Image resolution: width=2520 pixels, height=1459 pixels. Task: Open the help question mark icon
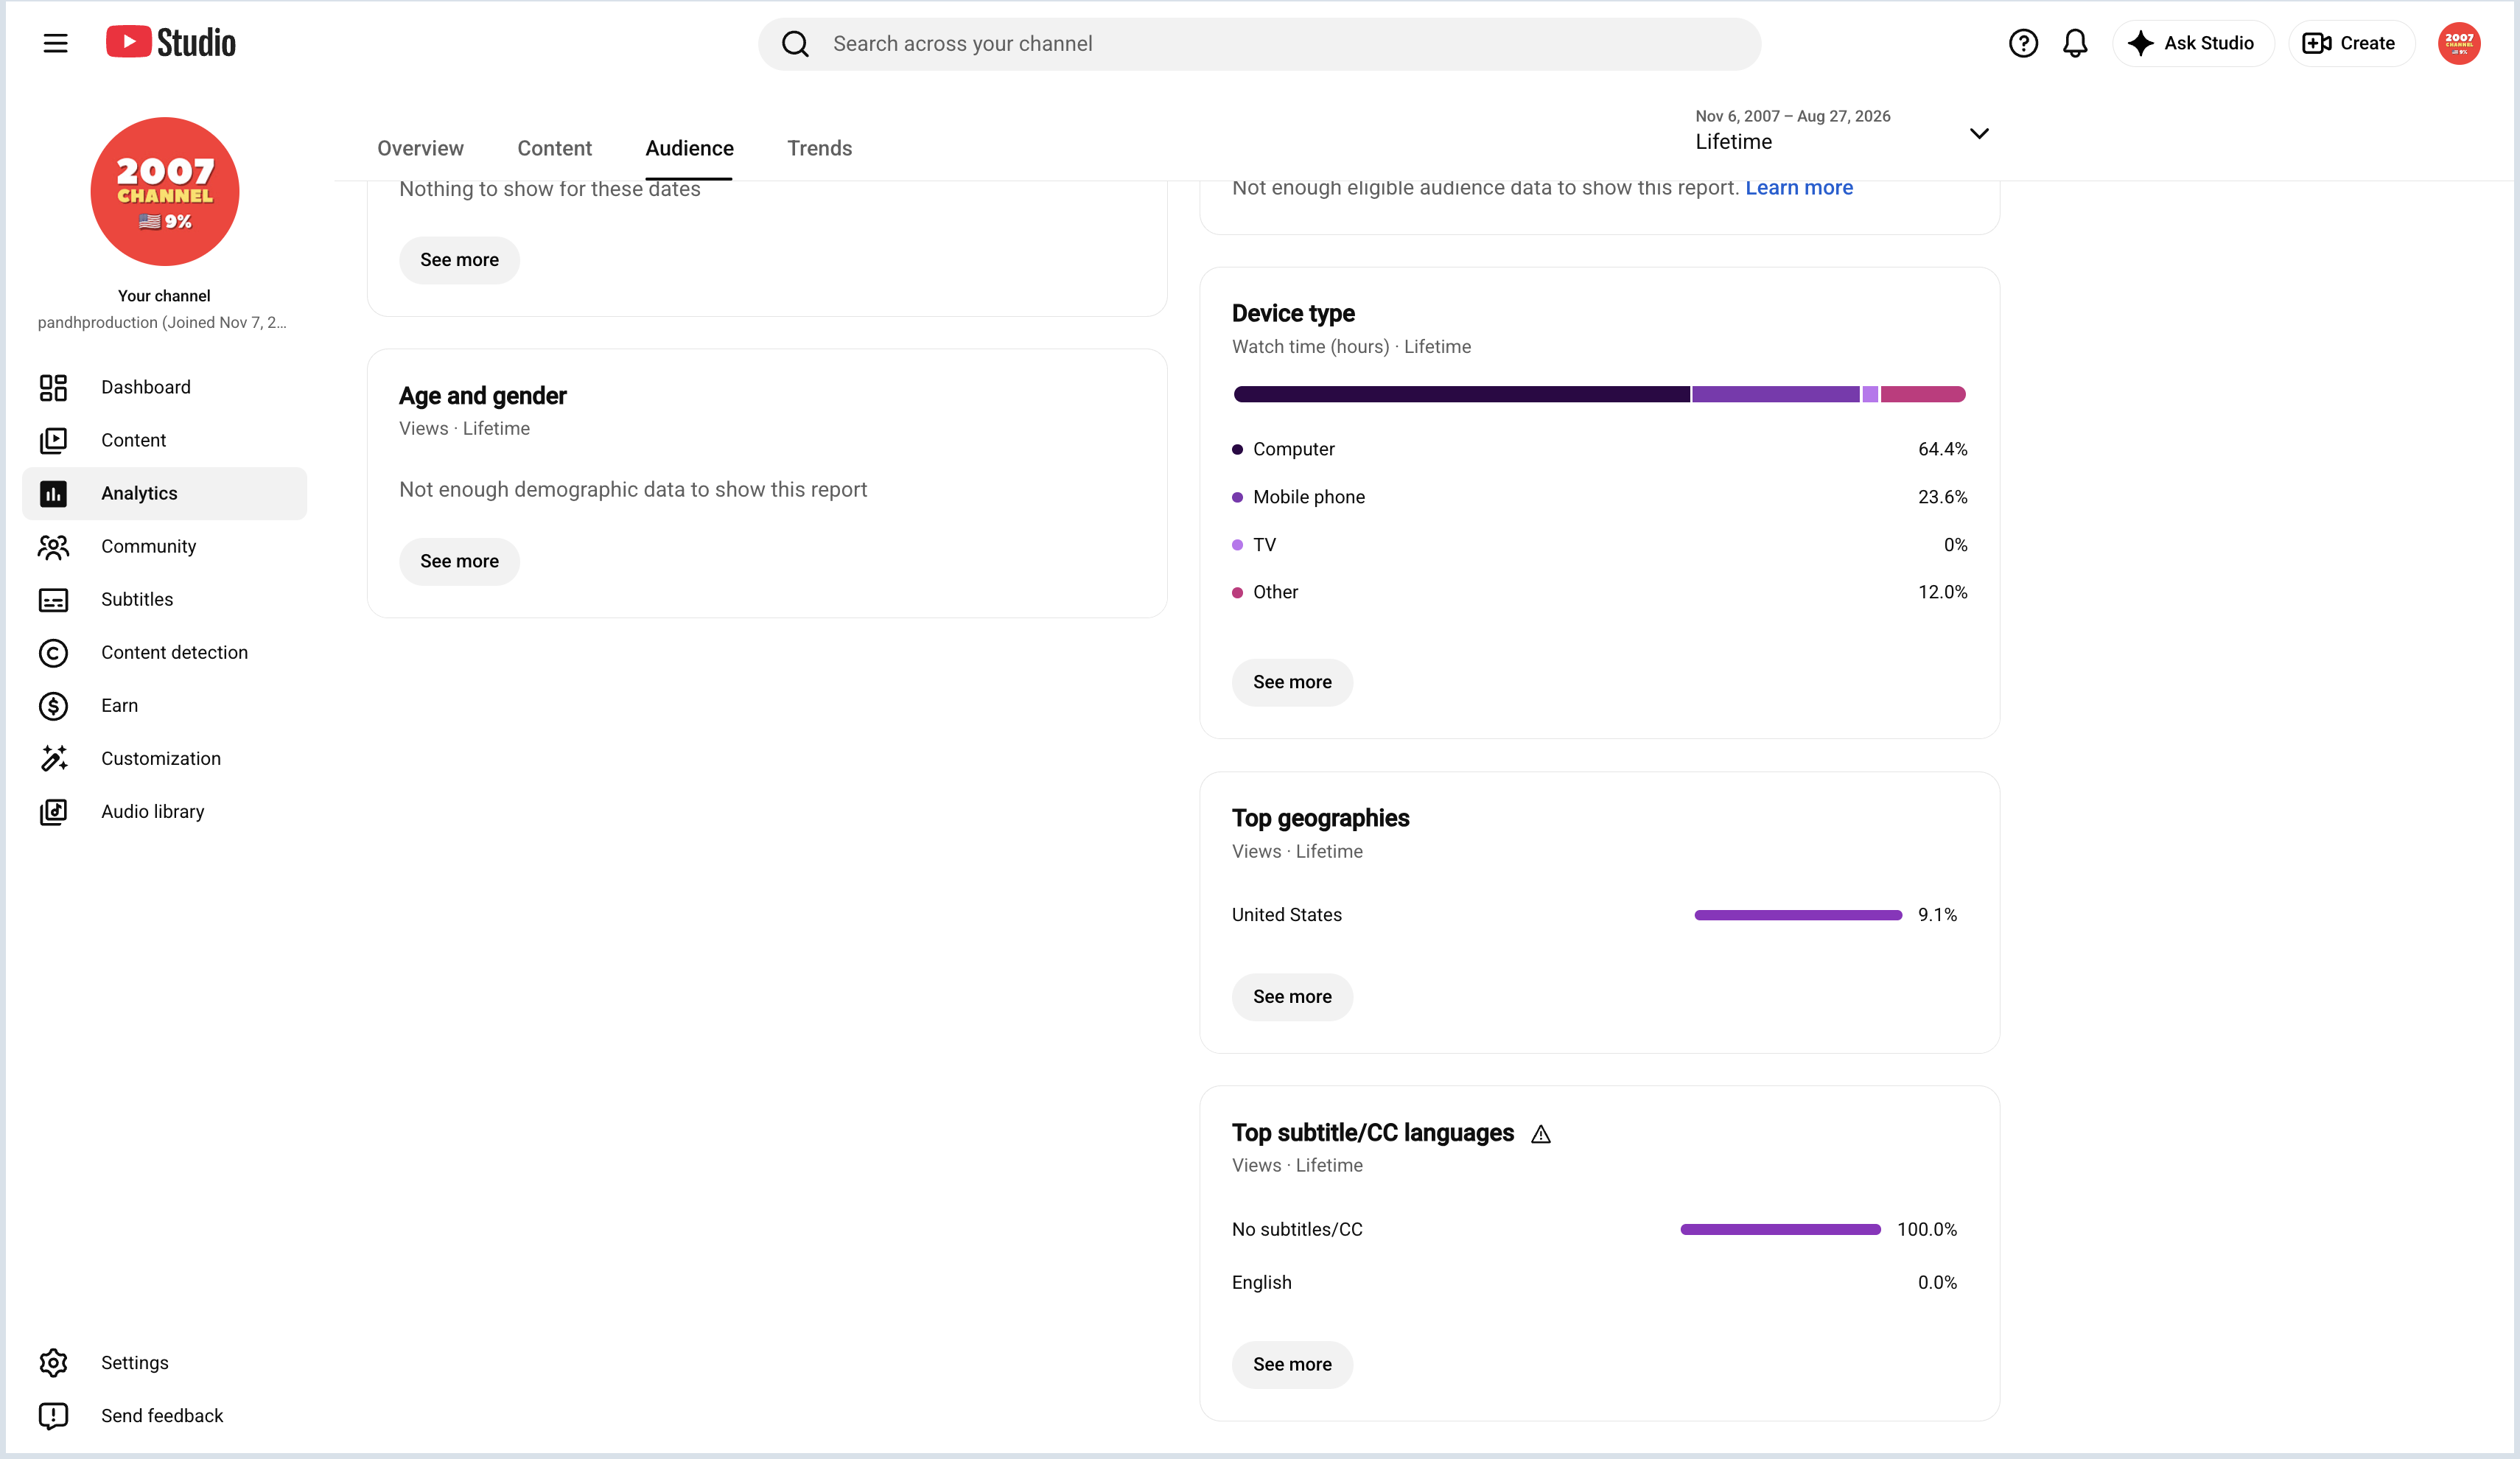tap(2023, 43)
